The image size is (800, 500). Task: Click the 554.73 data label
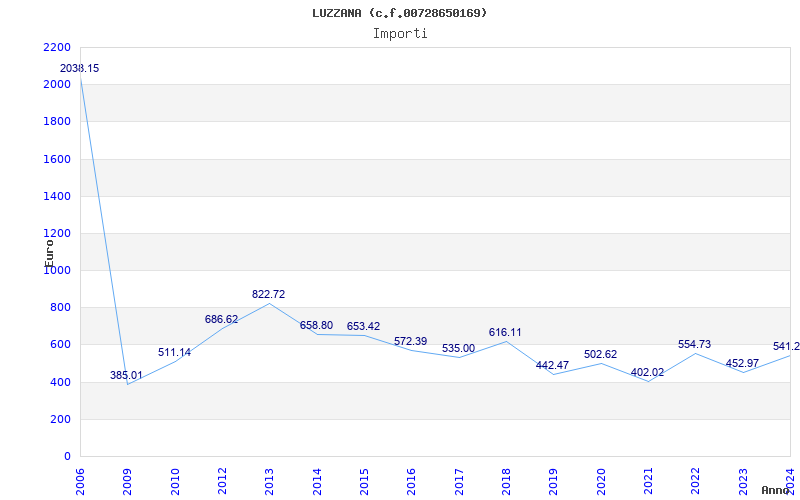[x=694, y=344]
